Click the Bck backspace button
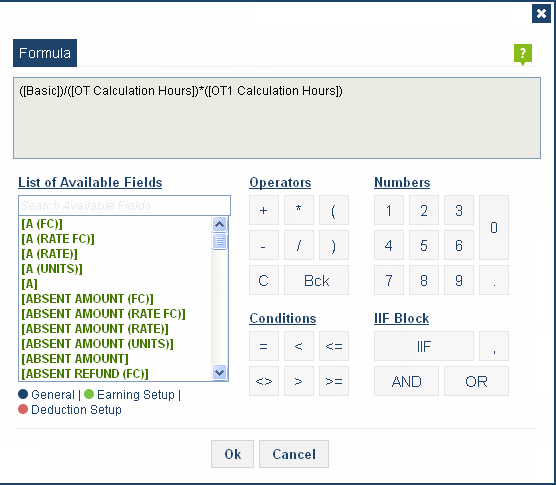The width and height of the screenshot is (556, 485). [316, 280]
